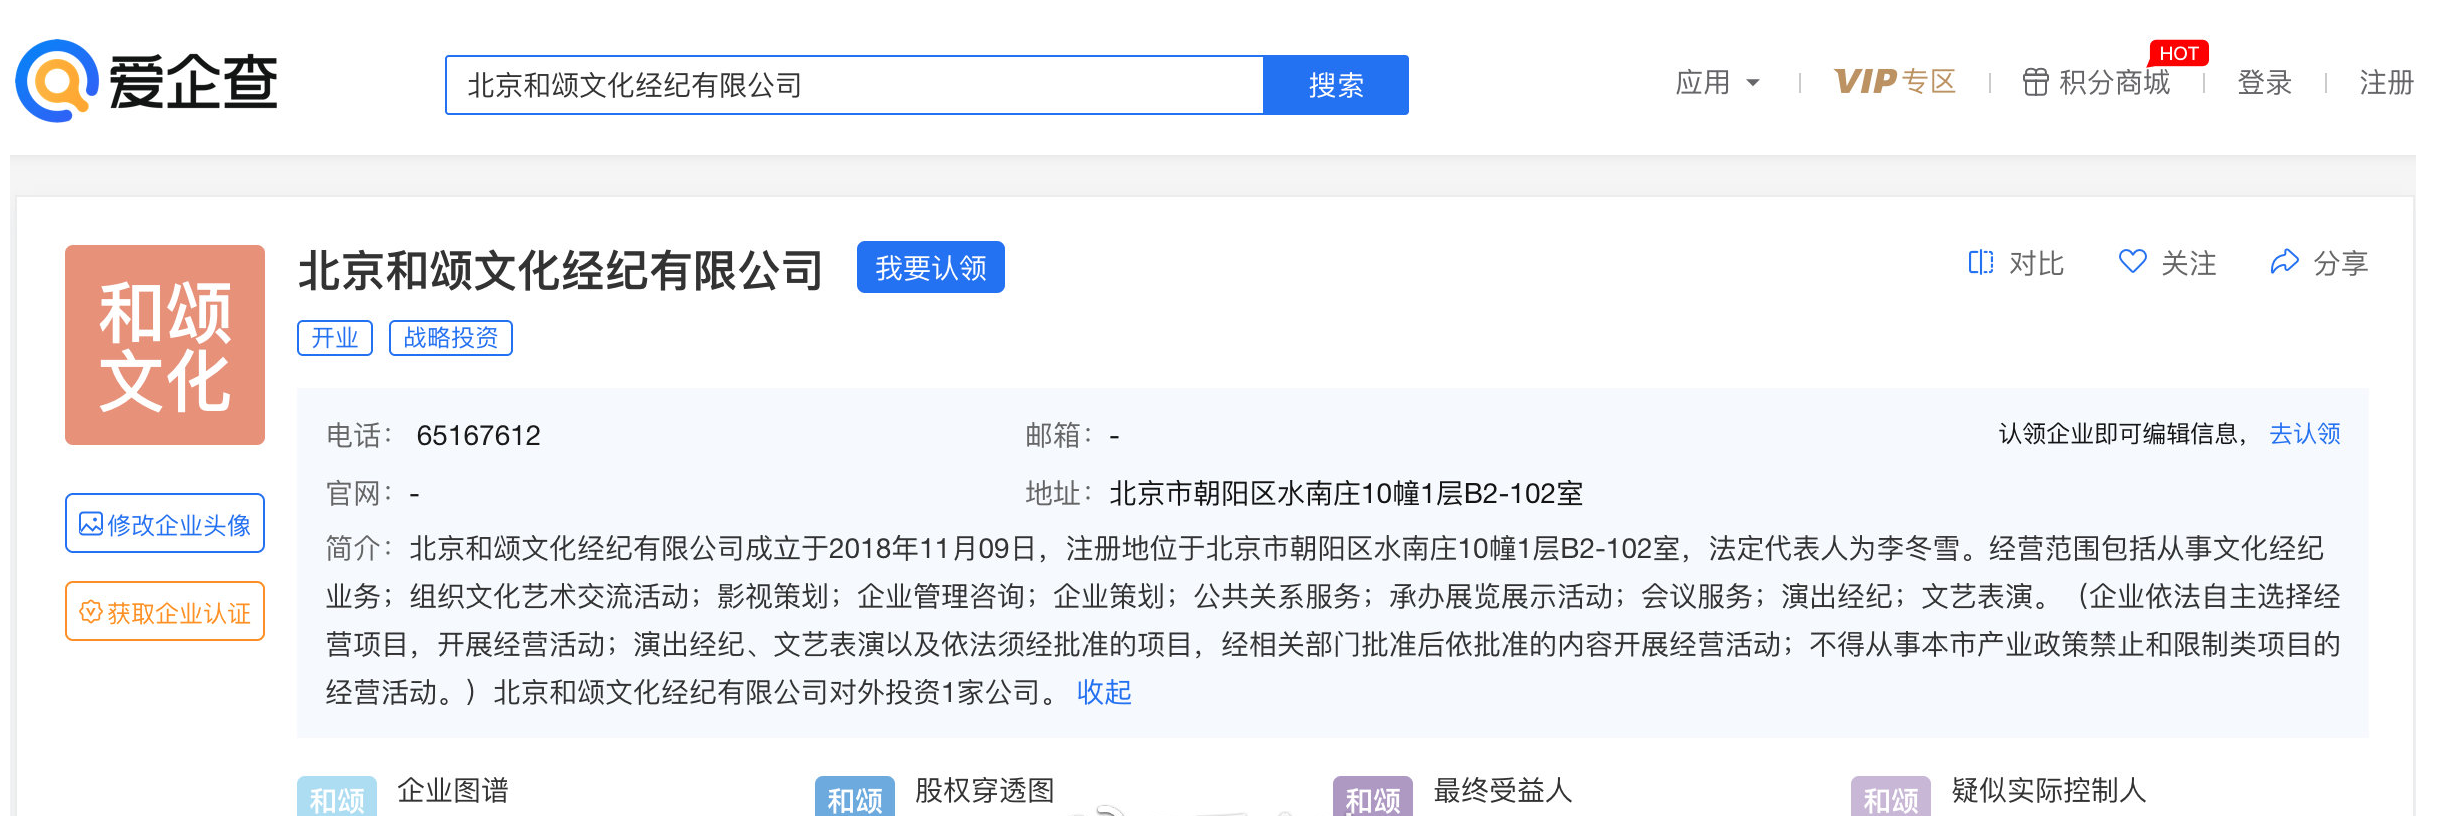Click the 和颂文化 company avatar
The height and width of the screenshot is (816, 2442).
pyautogui.click(x=165, y=345)
